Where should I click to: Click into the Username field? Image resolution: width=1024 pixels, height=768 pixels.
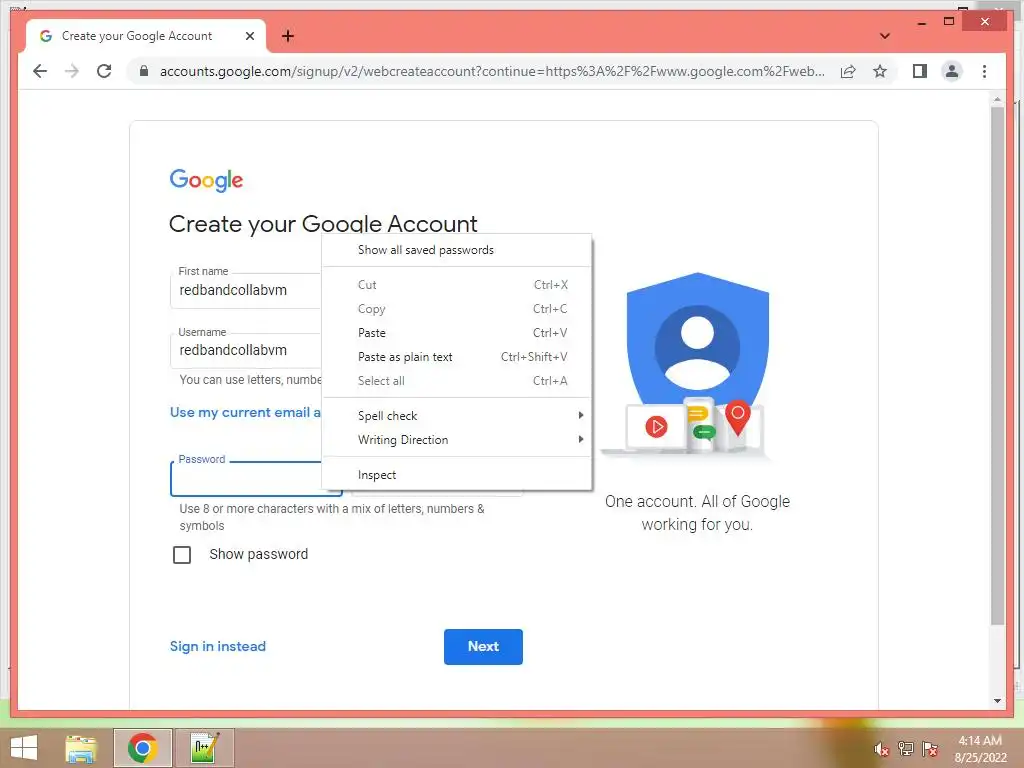click(x=246, y=351)
